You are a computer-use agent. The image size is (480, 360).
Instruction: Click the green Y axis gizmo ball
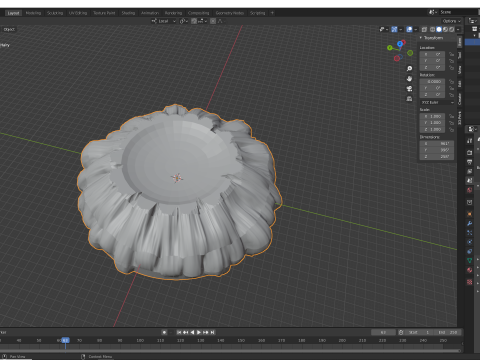tap(390, 48)
